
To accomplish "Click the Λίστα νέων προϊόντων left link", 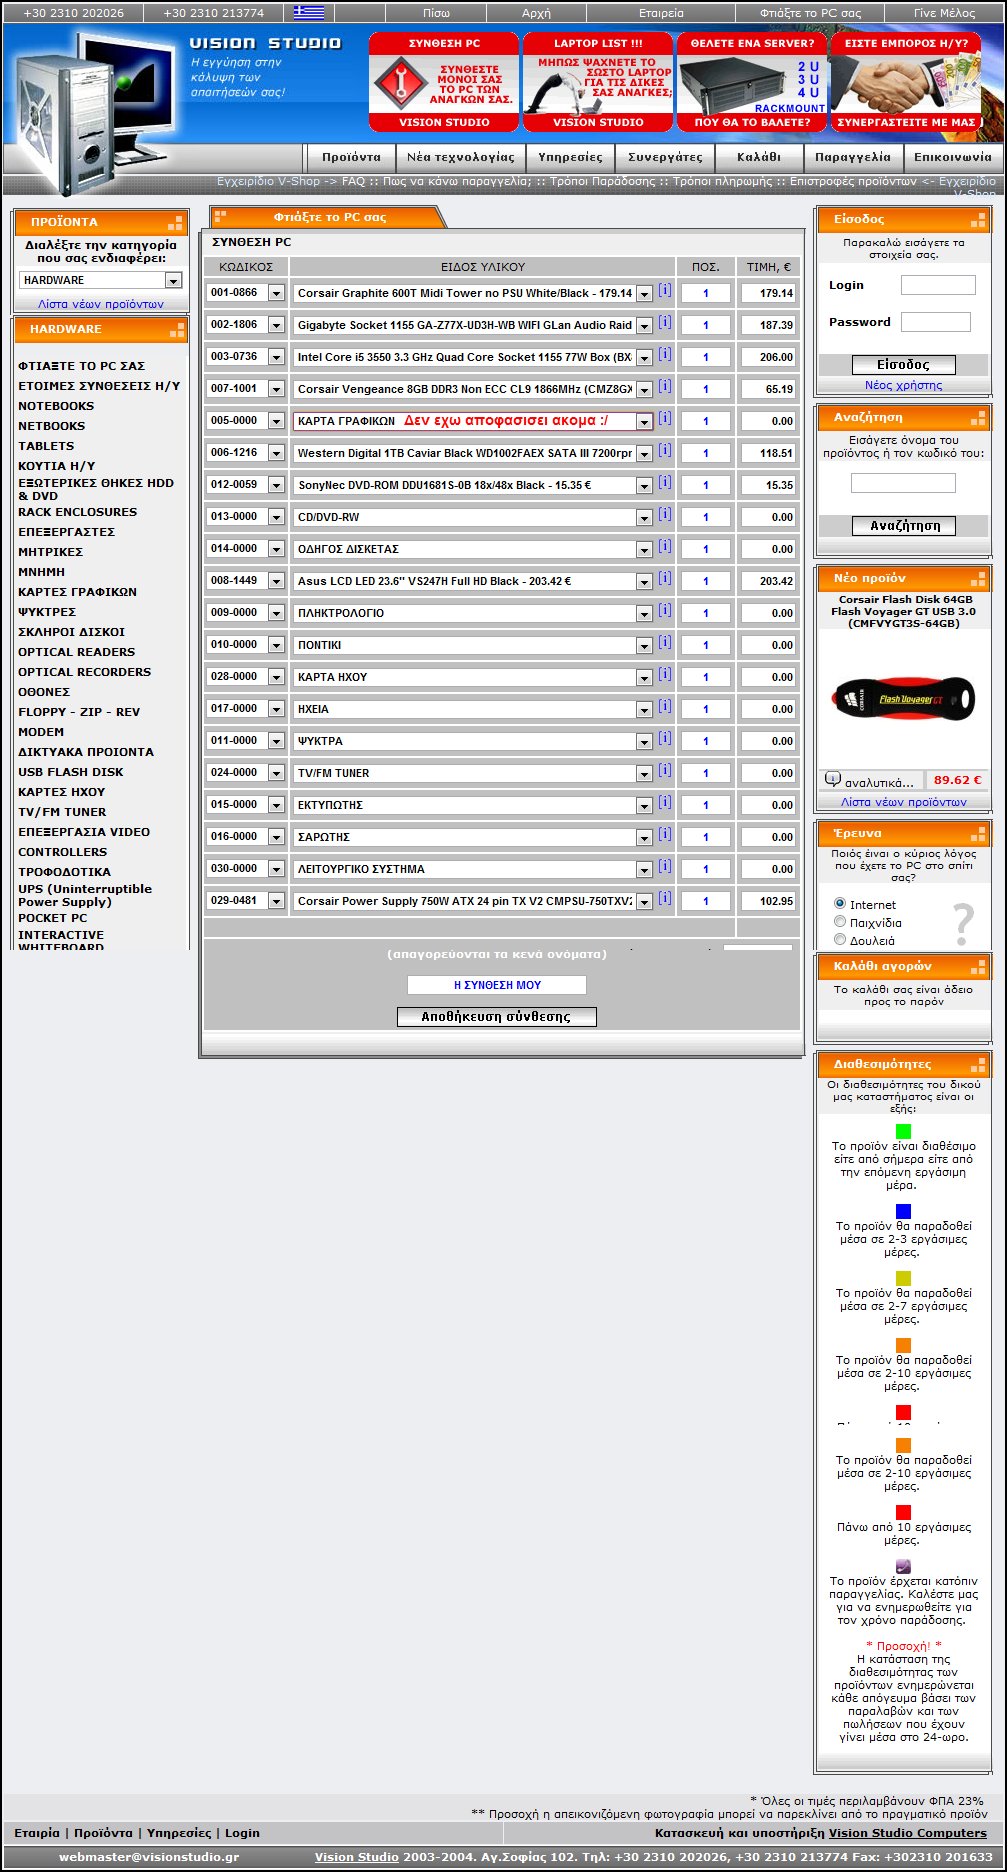I will coord(101,304).
